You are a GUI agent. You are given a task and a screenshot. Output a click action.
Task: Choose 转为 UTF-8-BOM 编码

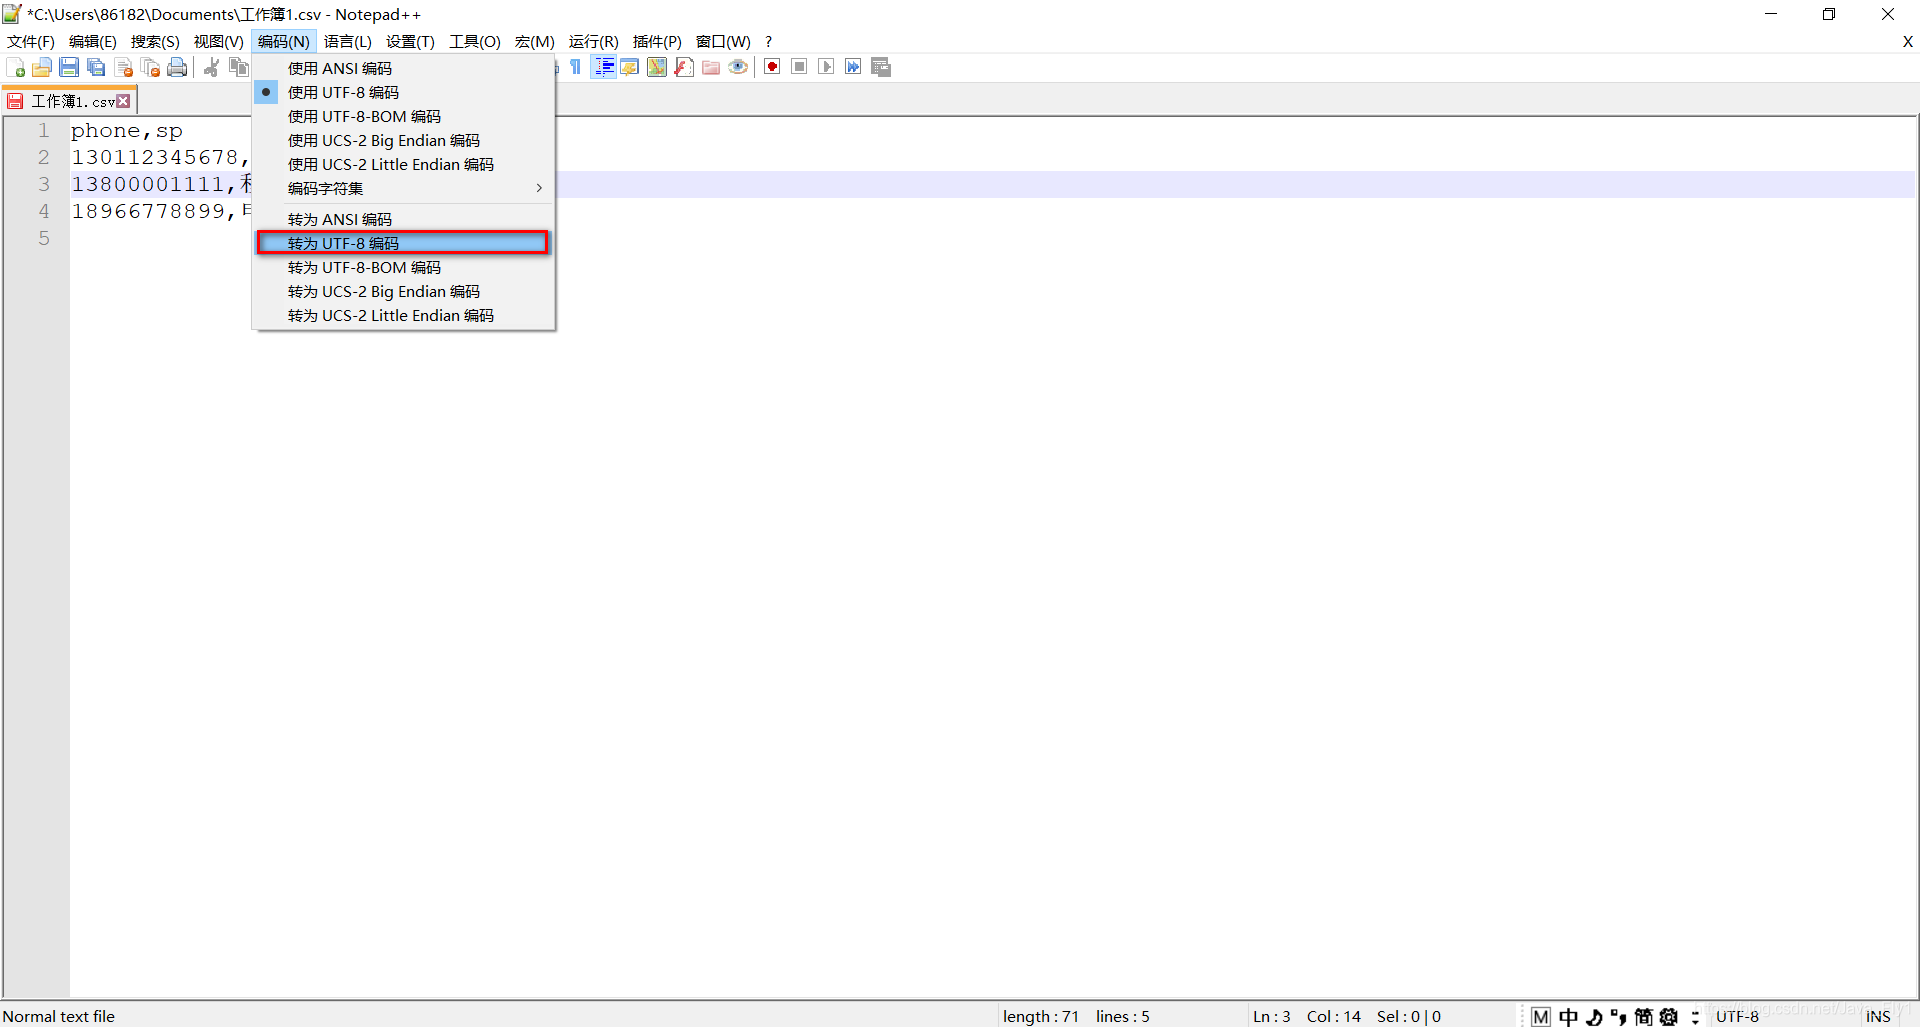coord(403,267)
